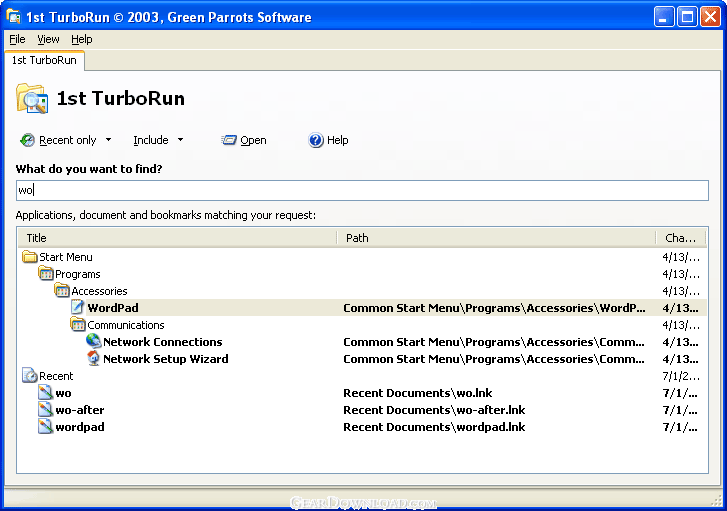Click the Recent clock folder icon

tap(30, 376)
